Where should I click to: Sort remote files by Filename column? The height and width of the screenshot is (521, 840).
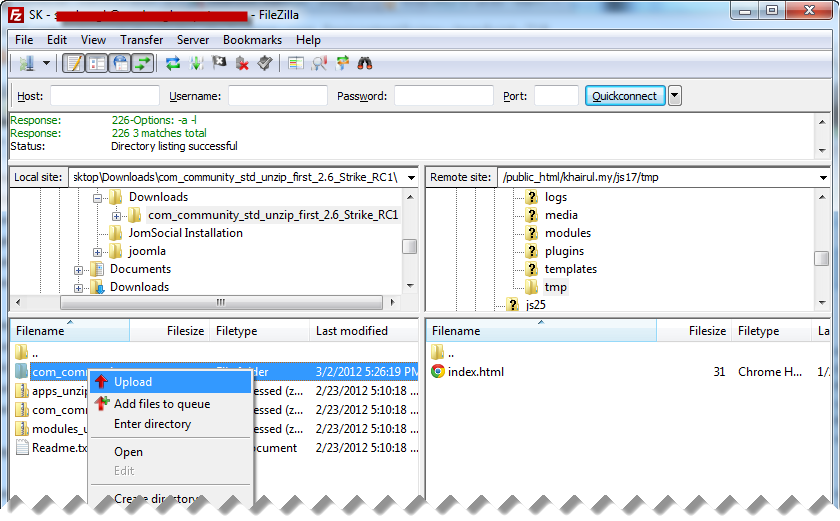click(541, 331)
